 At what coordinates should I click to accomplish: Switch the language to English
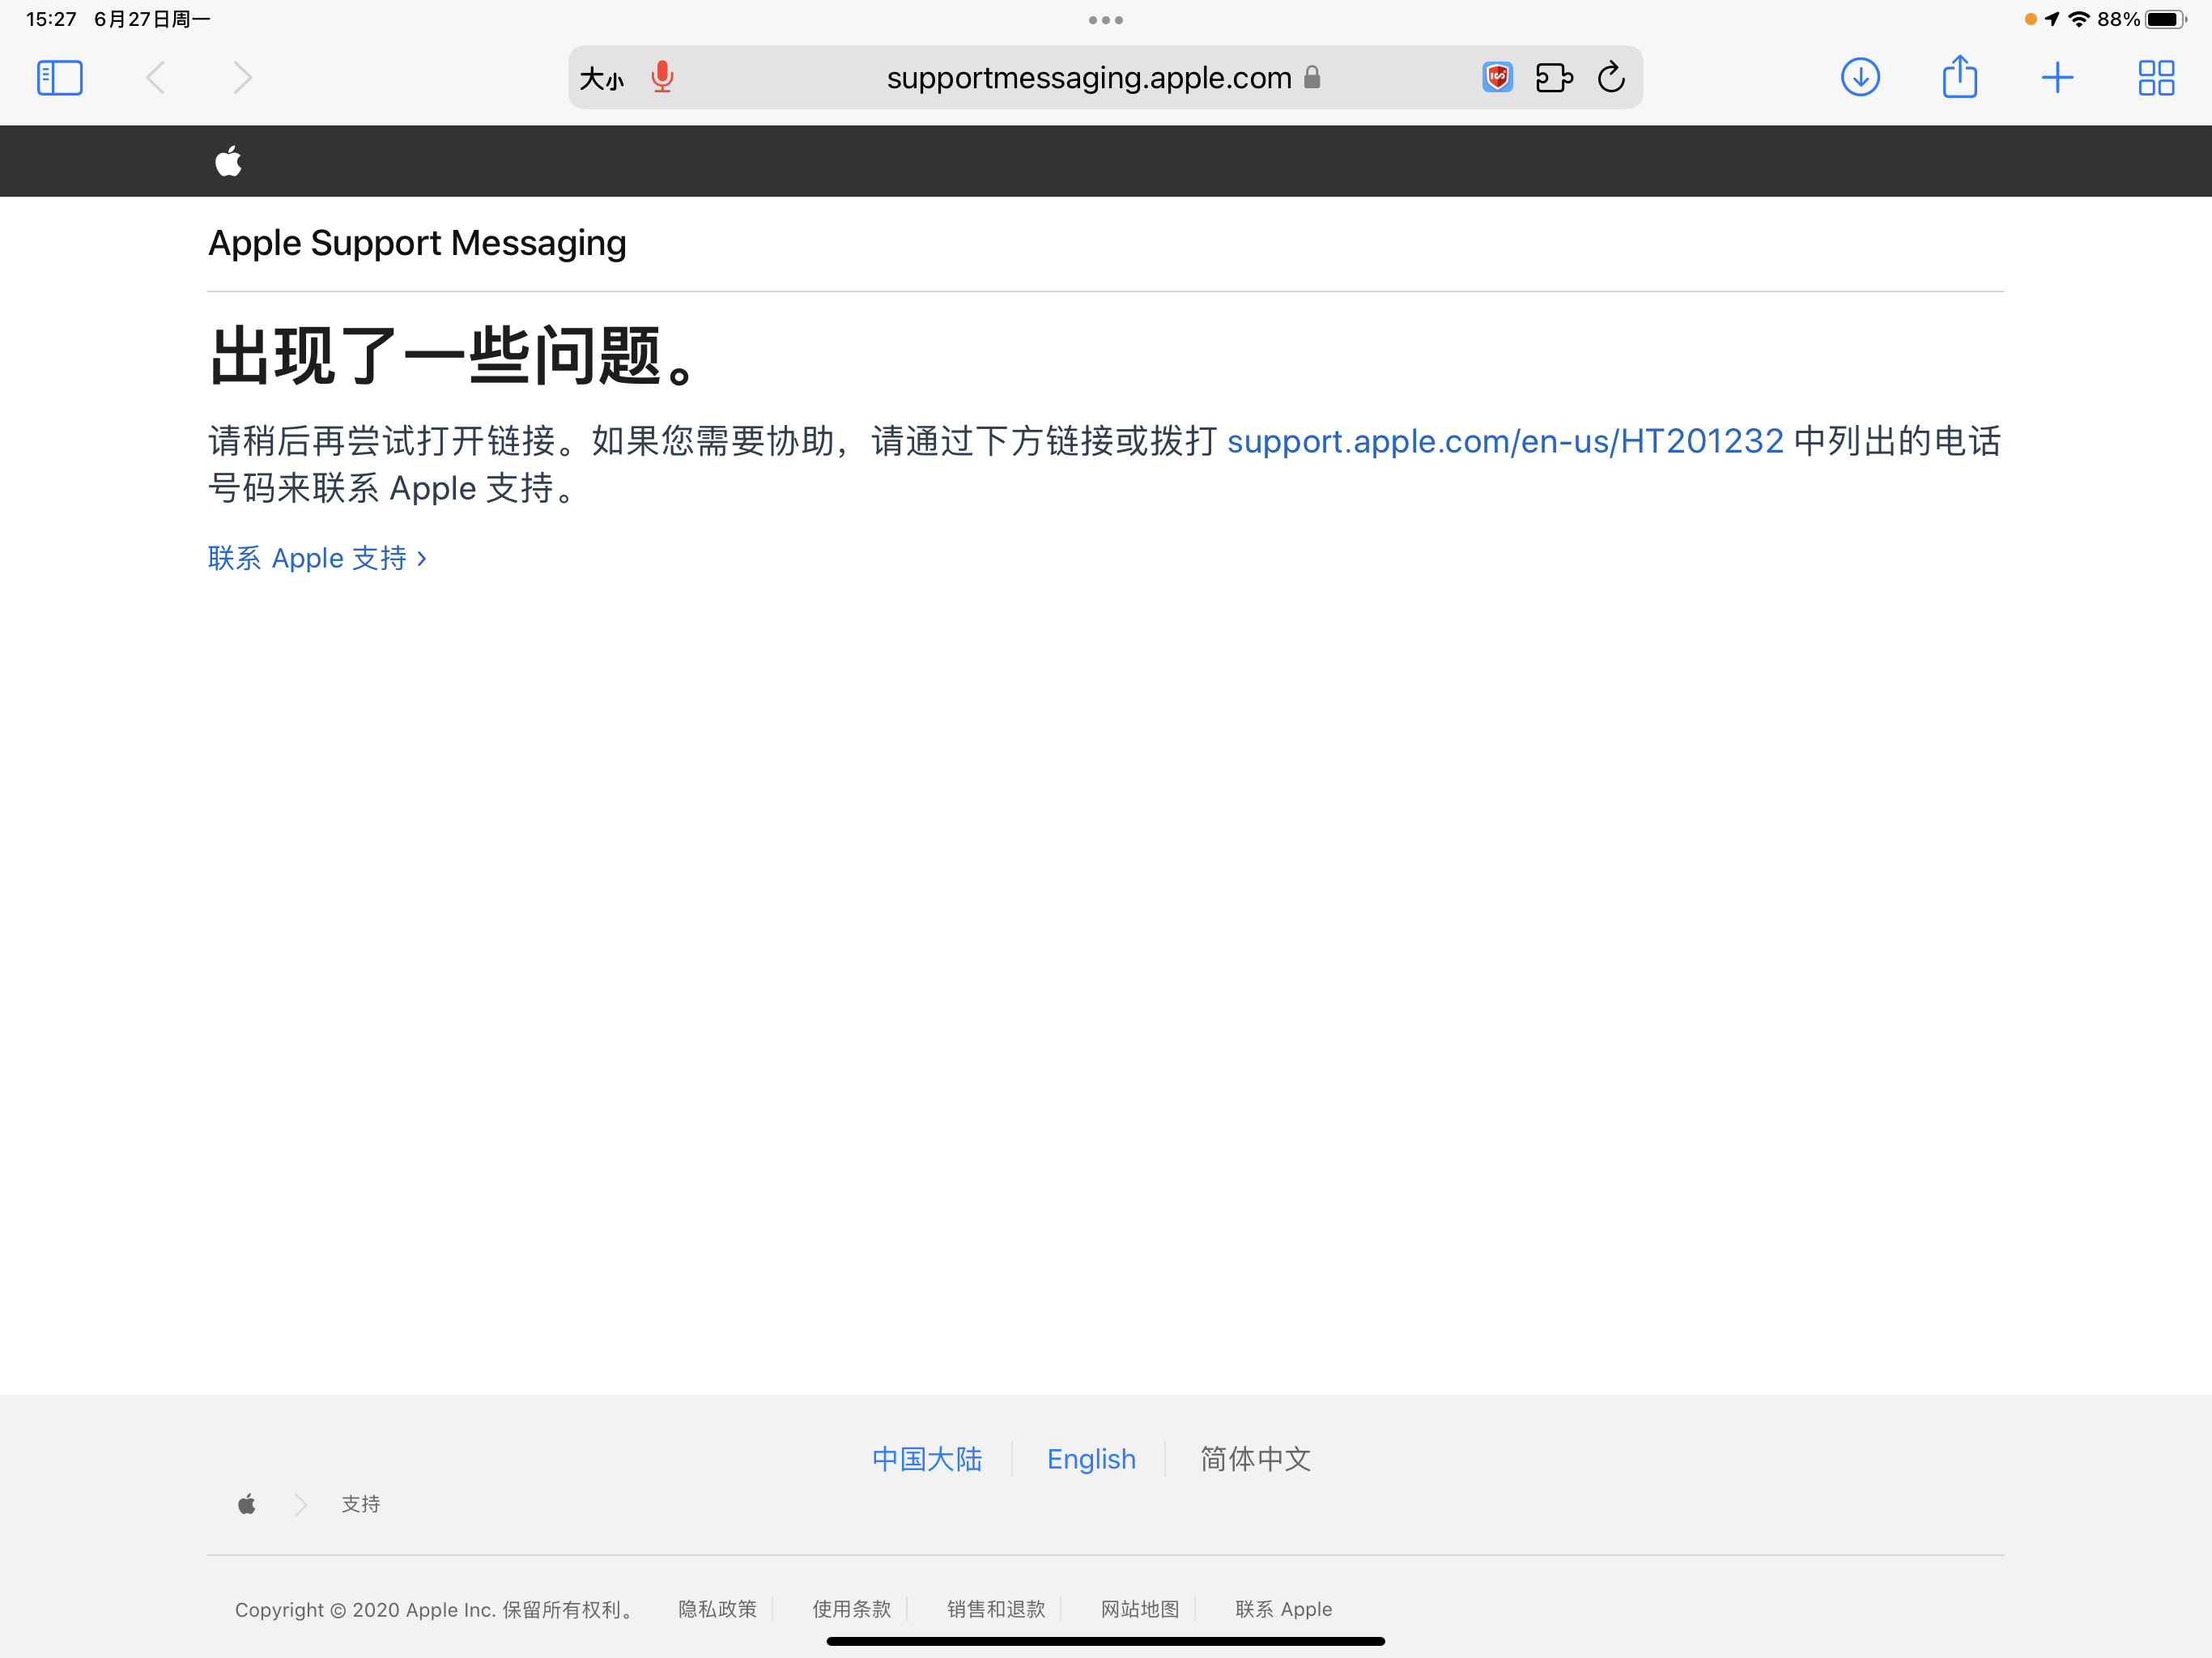click(x=1090, y=1459)
